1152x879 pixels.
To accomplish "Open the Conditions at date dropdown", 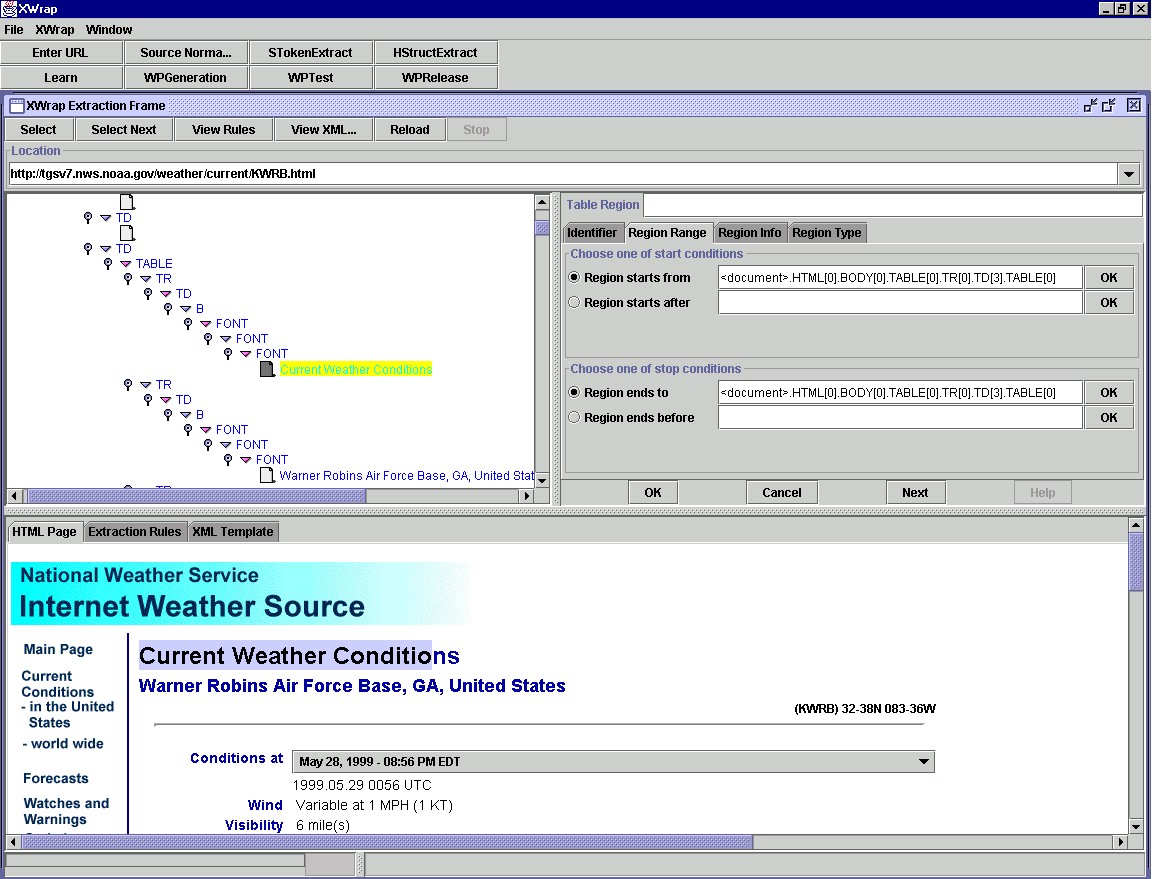I will coord(923,762).
